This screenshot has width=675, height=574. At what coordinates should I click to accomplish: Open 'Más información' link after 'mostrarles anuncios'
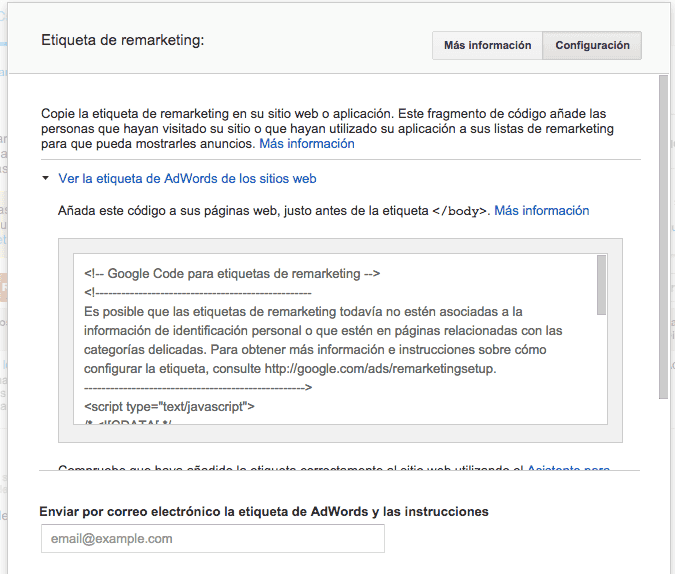[307, 143]
